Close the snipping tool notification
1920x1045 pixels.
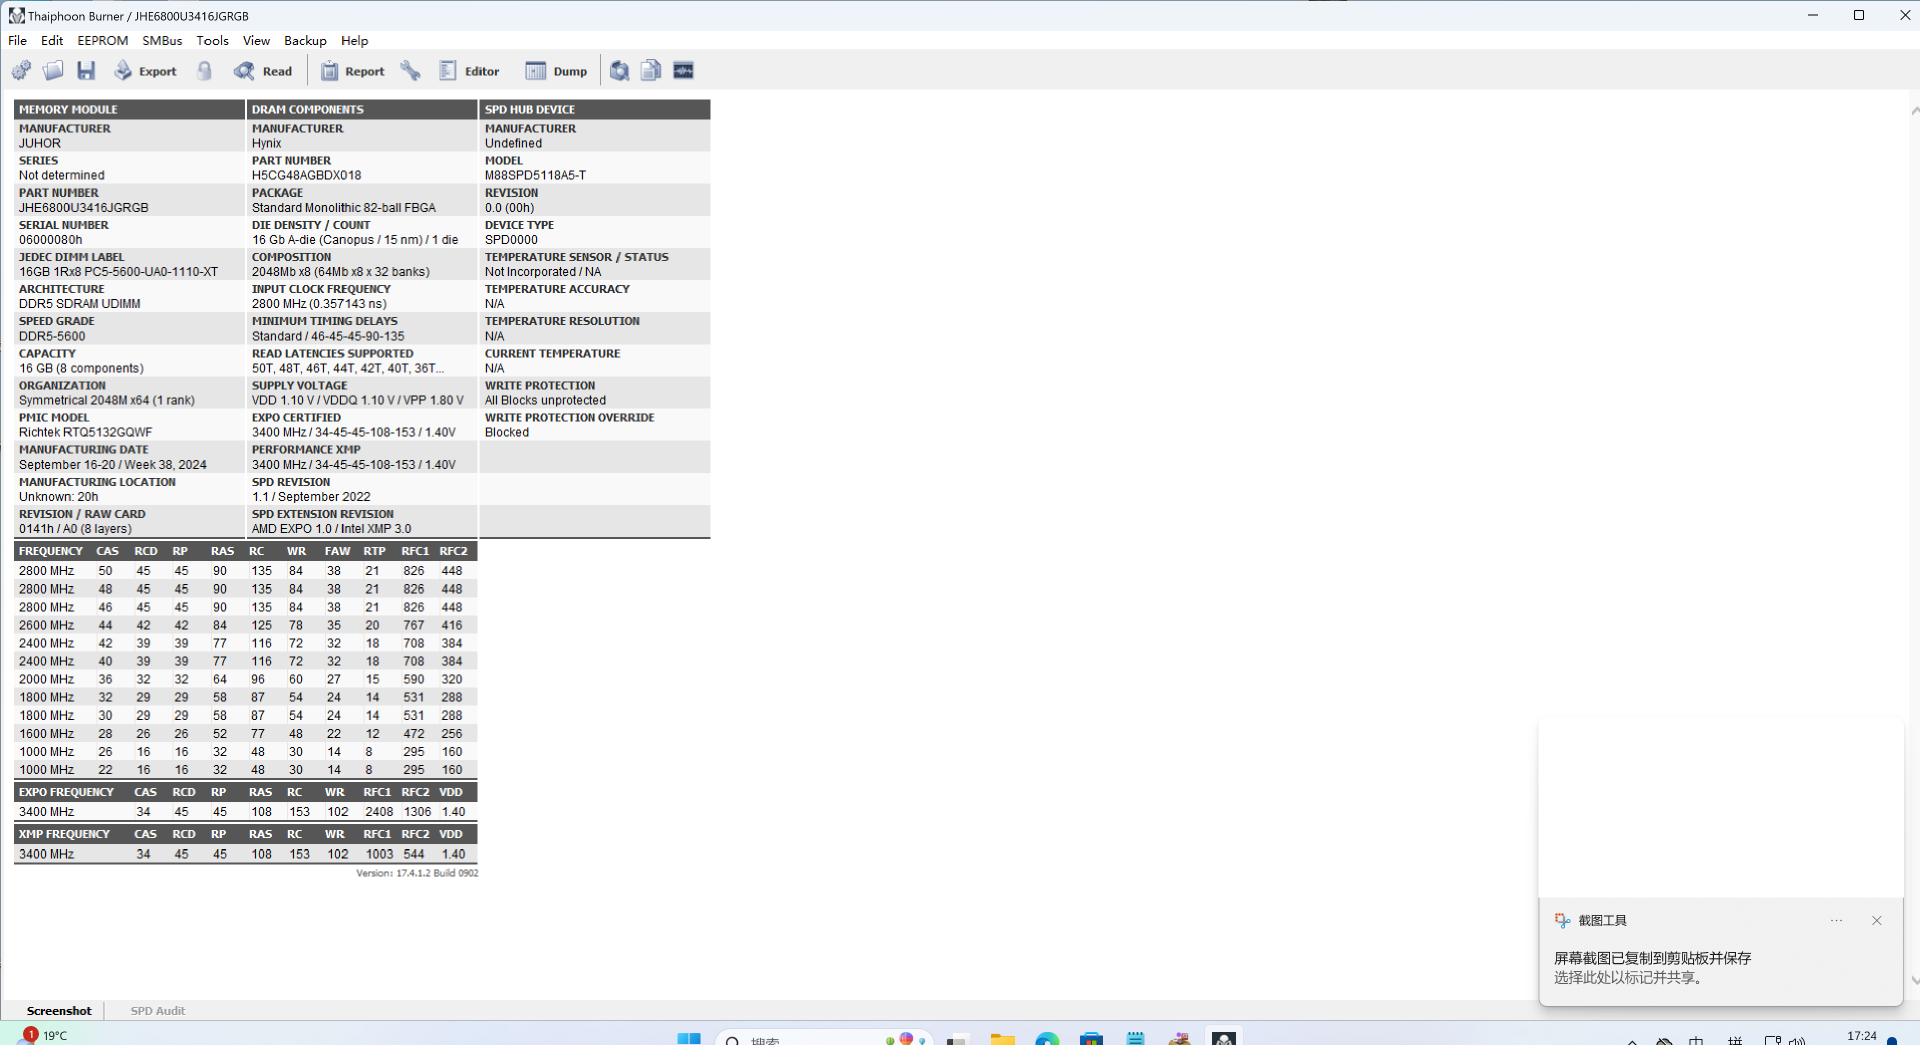1877,921
